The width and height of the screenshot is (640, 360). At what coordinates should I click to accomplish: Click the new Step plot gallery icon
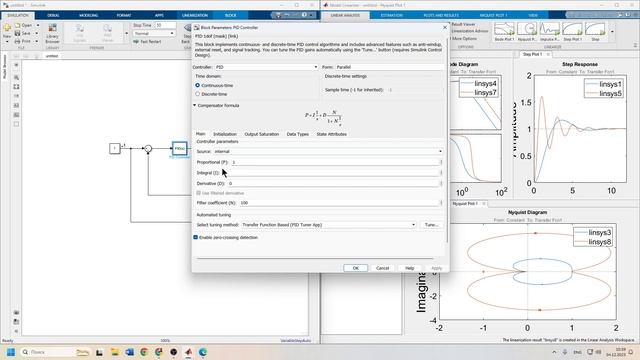click(595, 32)
